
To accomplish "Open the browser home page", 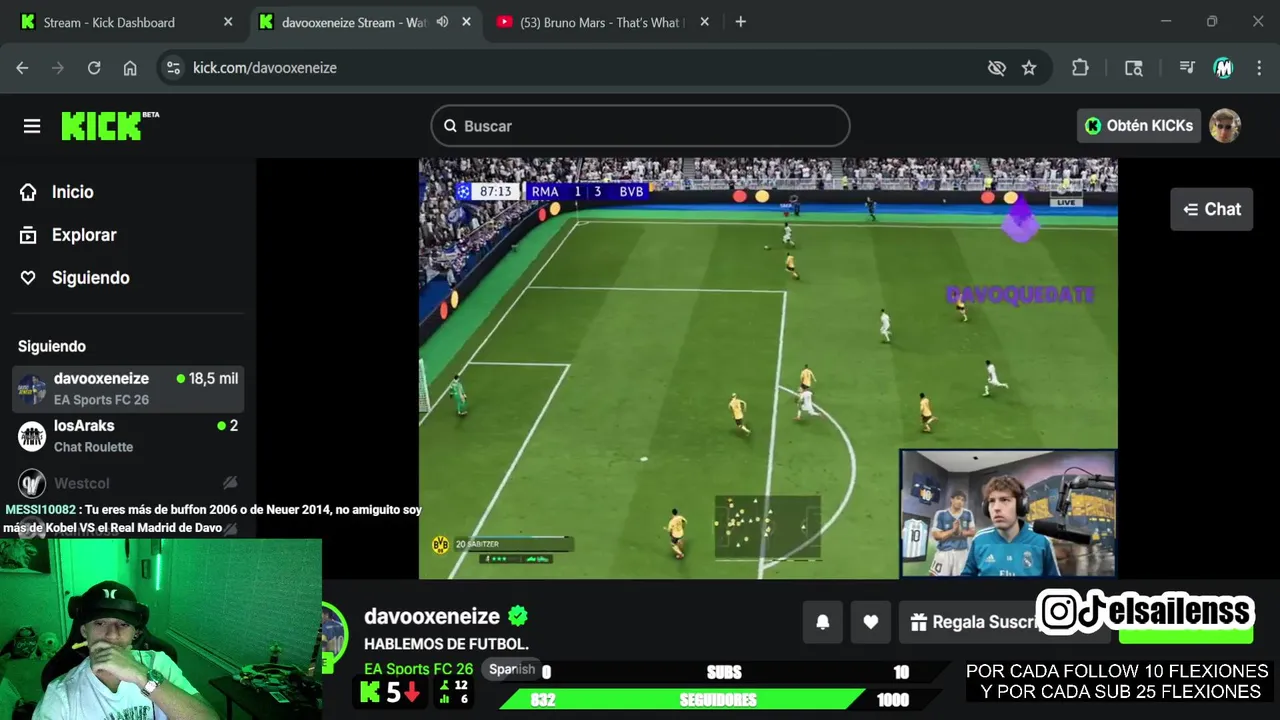I will coord(130,68).
